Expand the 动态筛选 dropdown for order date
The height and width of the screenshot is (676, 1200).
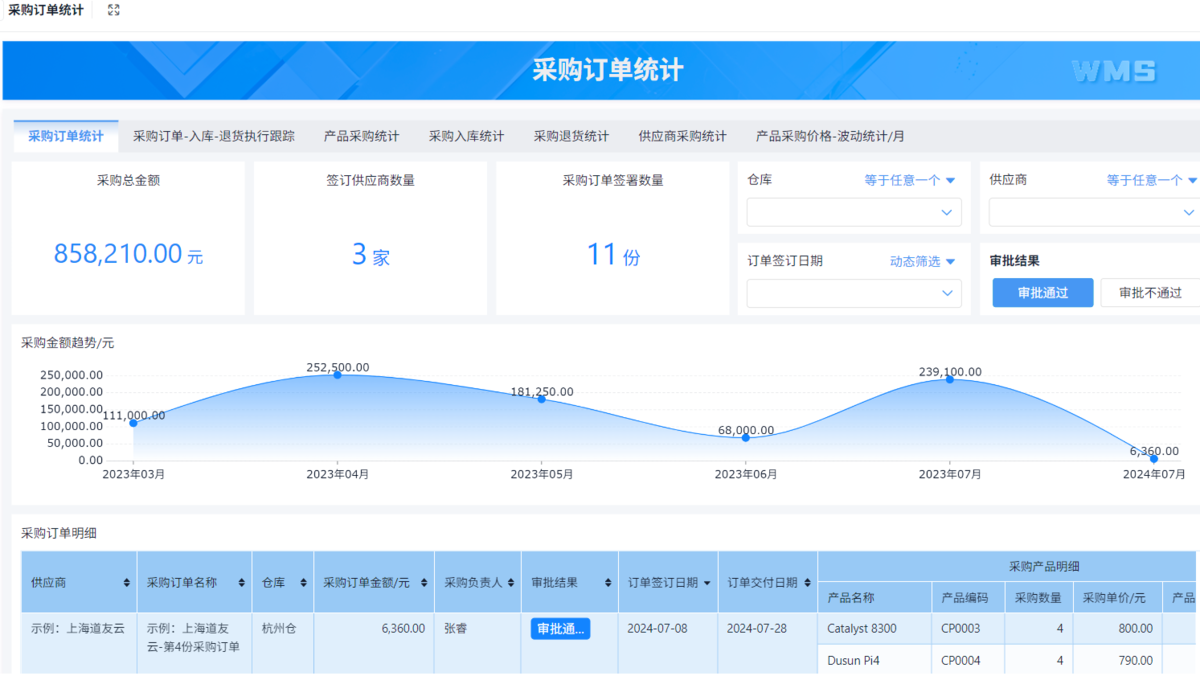922,261
